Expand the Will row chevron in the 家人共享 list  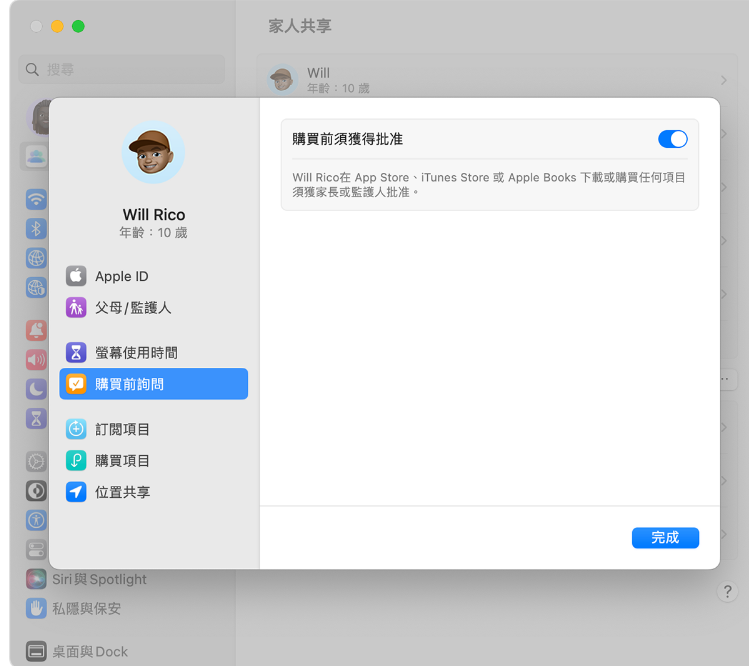click(724, 80)
